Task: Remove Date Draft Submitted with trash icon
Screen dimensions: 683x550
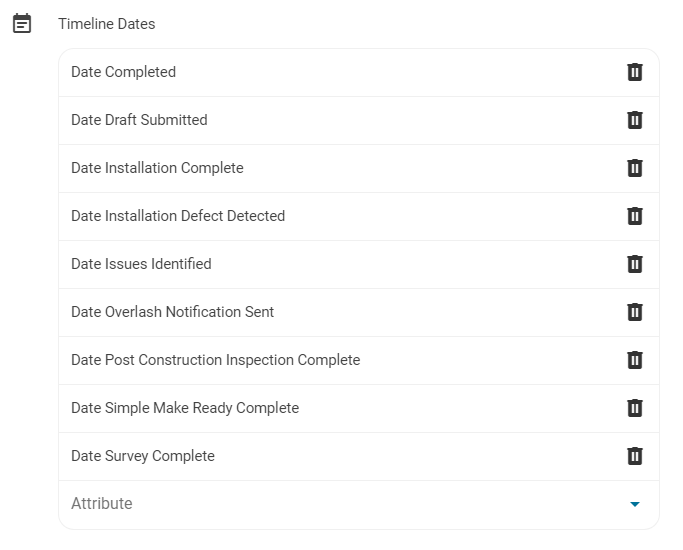Action: click(x=634, y=120)
